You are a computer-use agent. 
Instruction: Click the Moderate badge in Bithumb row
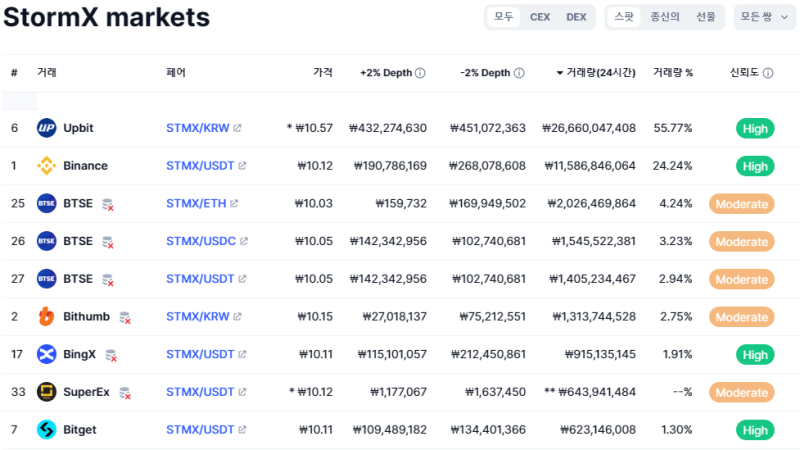click(x=741, y=317)
